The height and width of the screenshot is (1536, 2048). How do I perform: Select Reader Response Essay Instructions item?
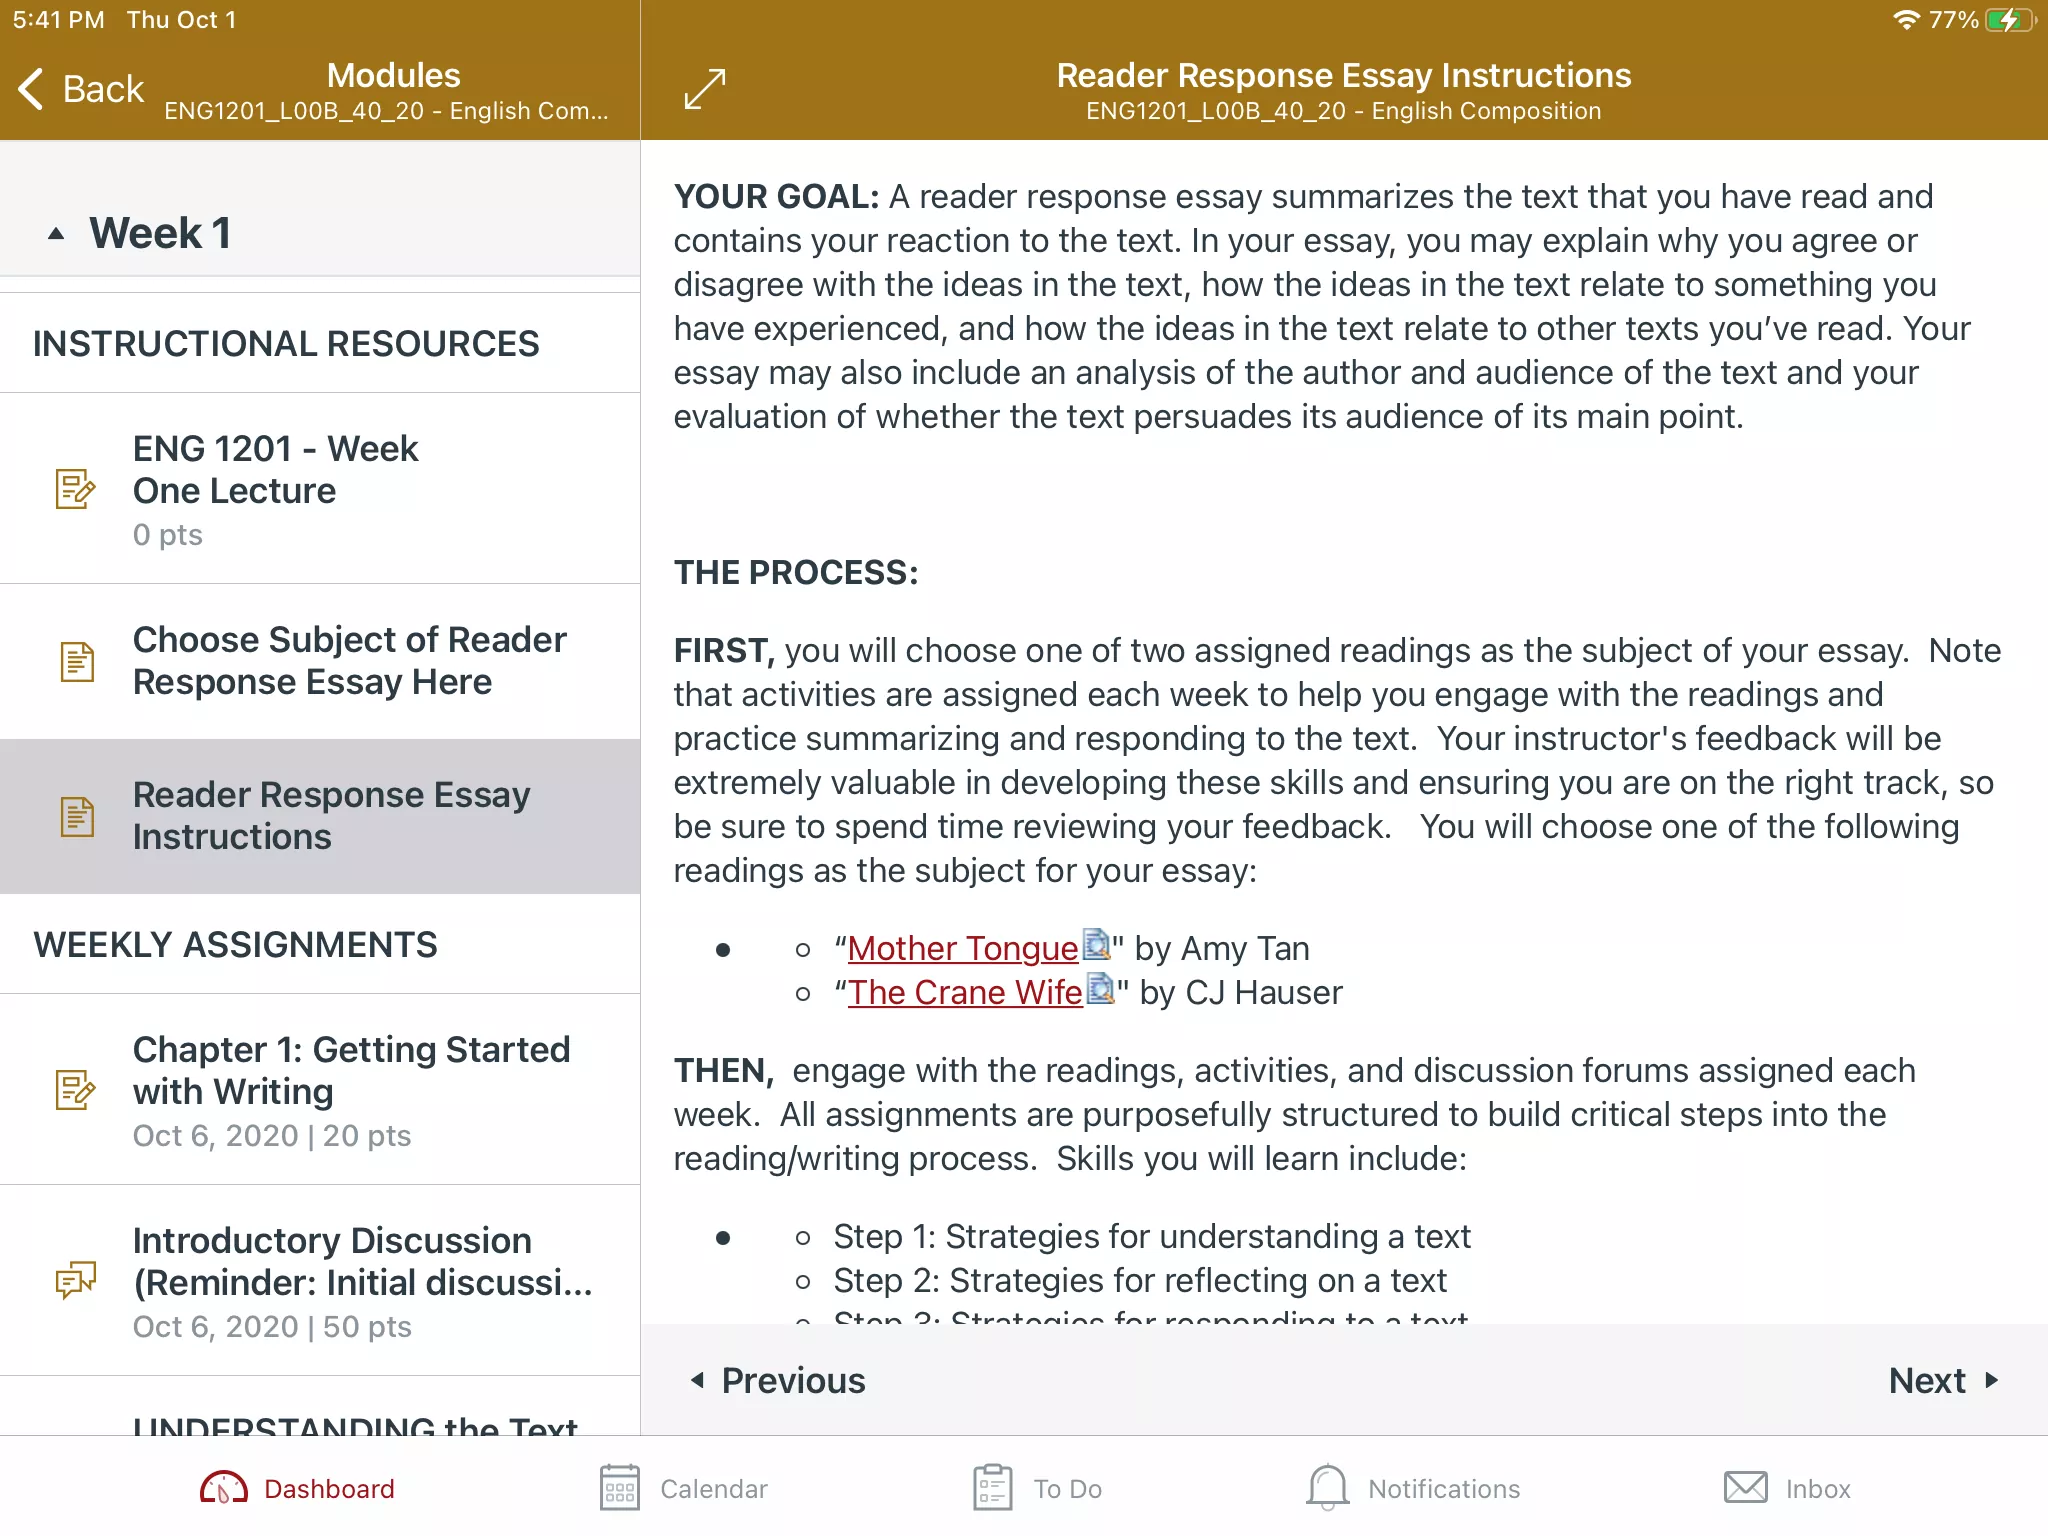coord(320,816)
